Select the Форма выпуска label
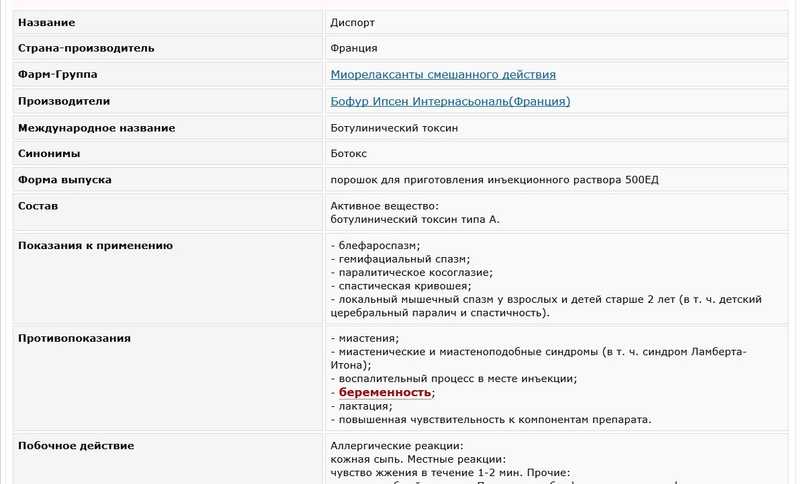800x484 pixels. (x=65, y=180)
